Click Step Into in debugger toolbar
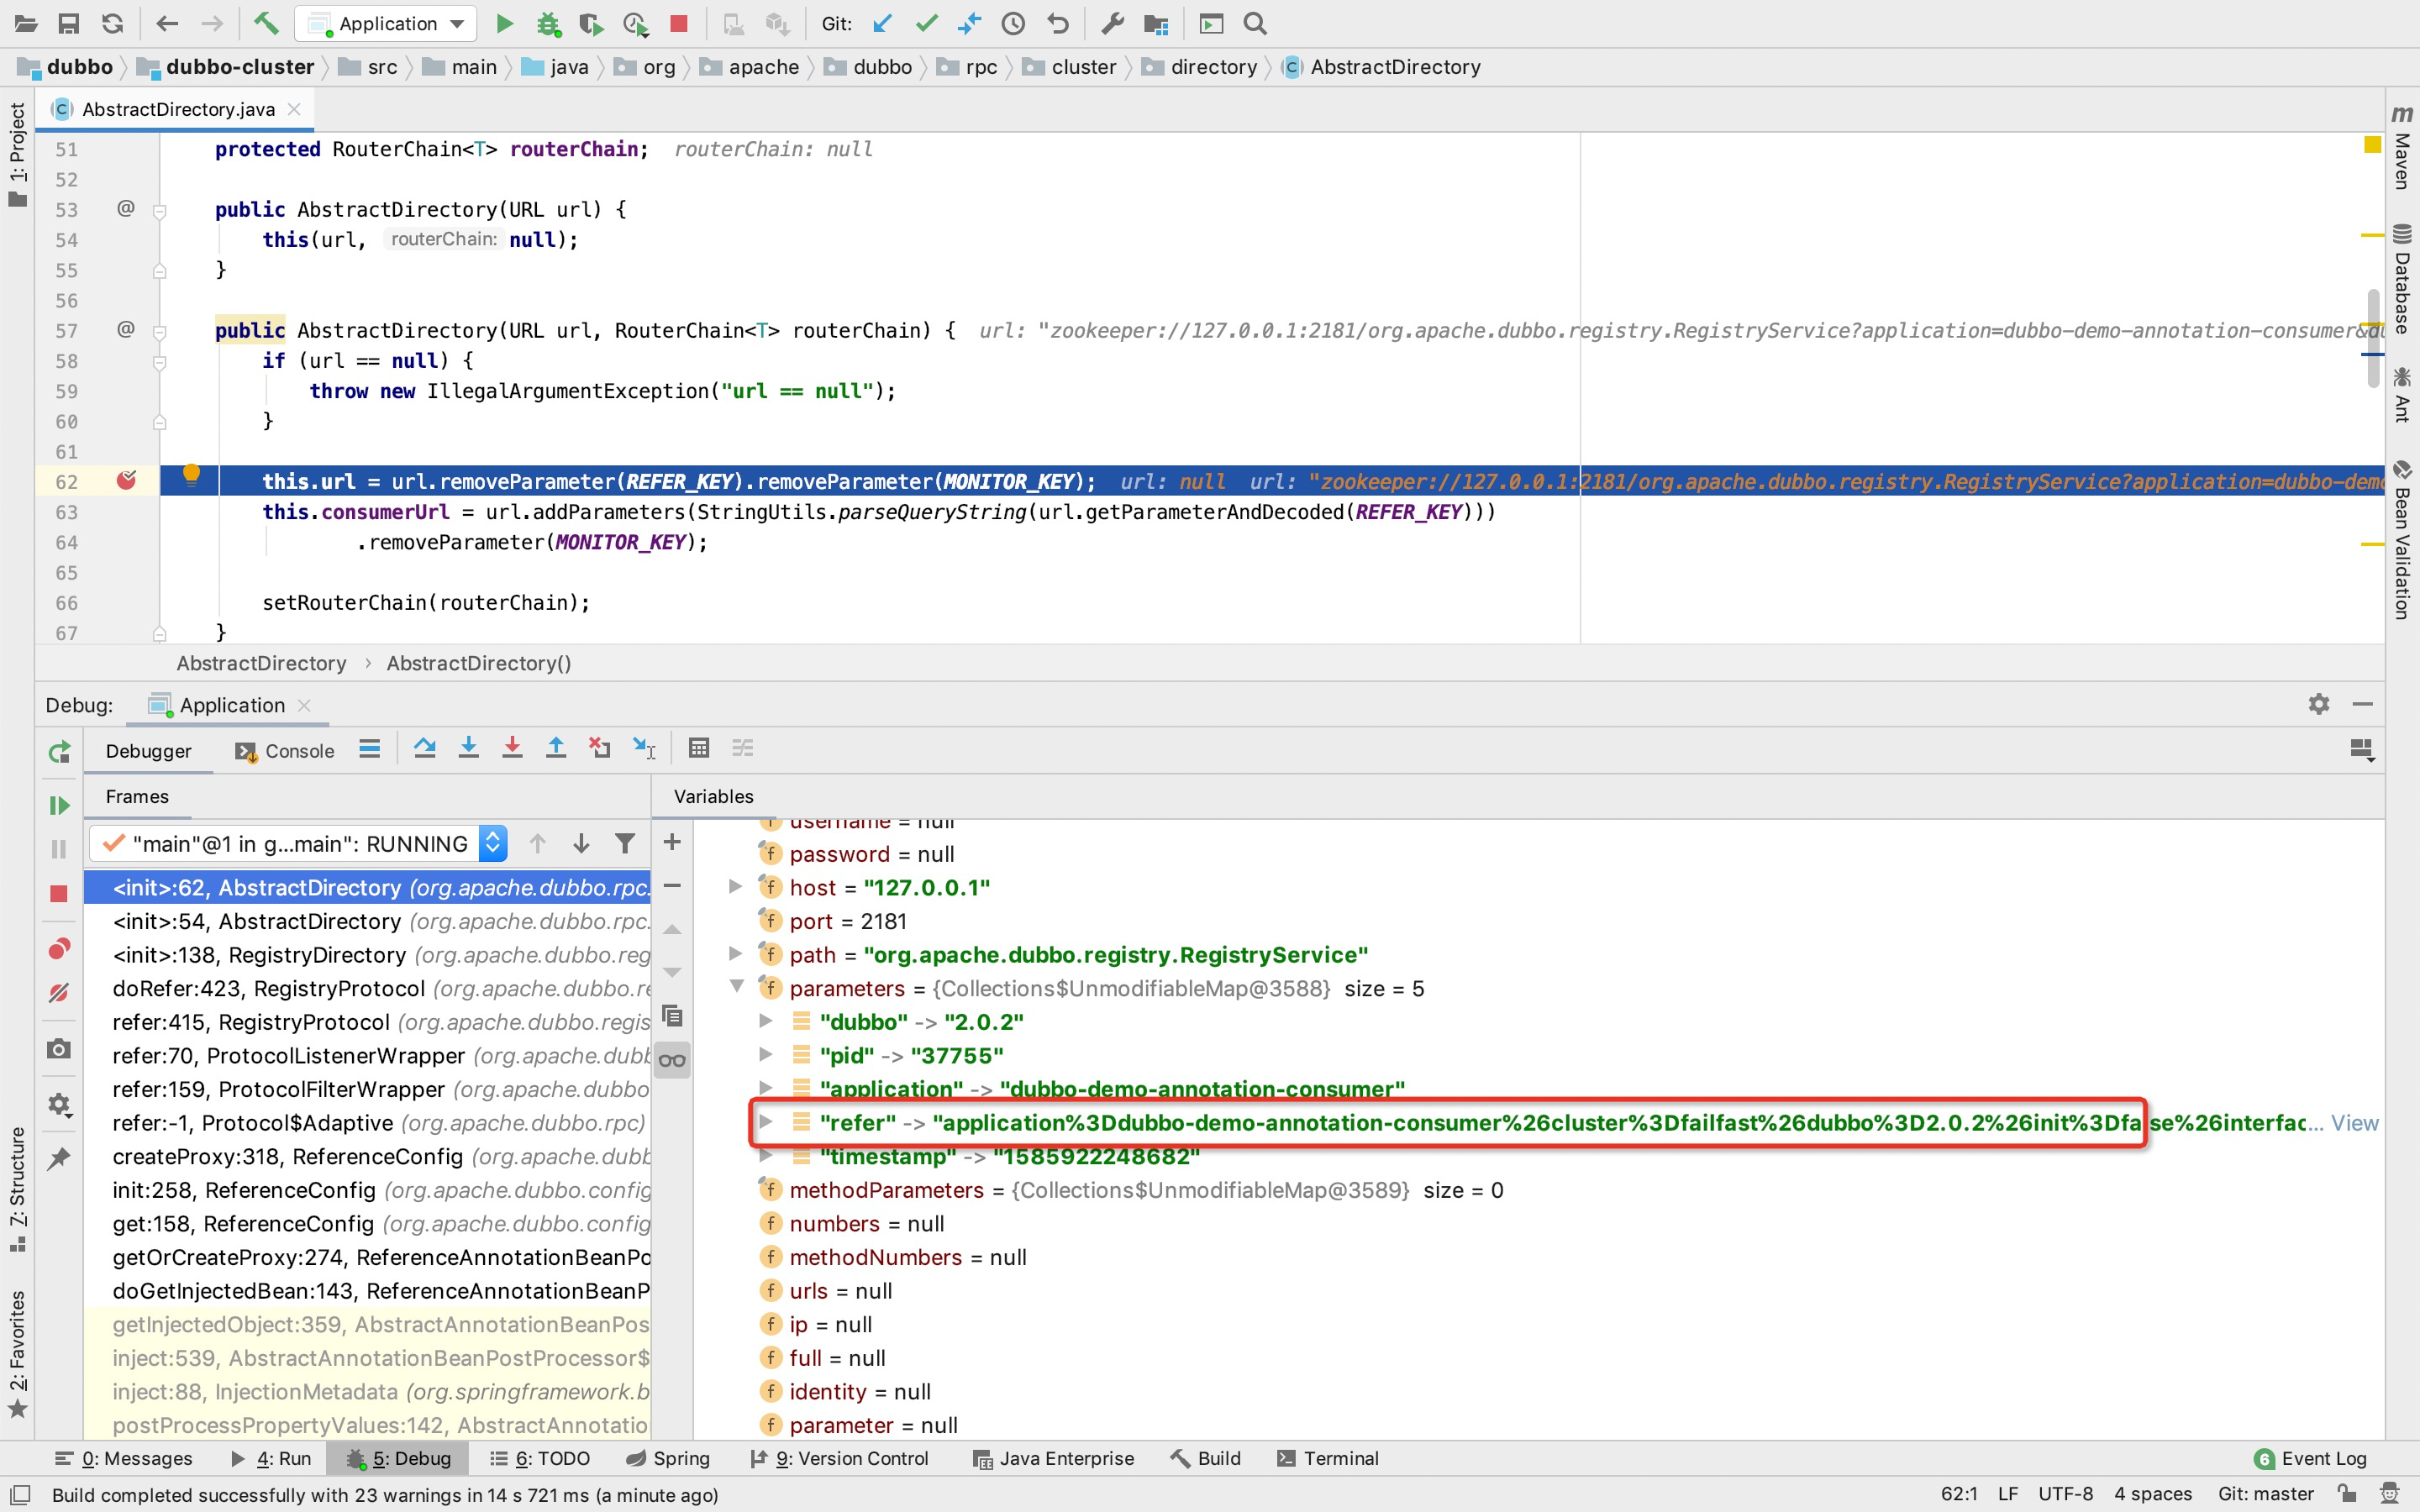 coord(468,748)
